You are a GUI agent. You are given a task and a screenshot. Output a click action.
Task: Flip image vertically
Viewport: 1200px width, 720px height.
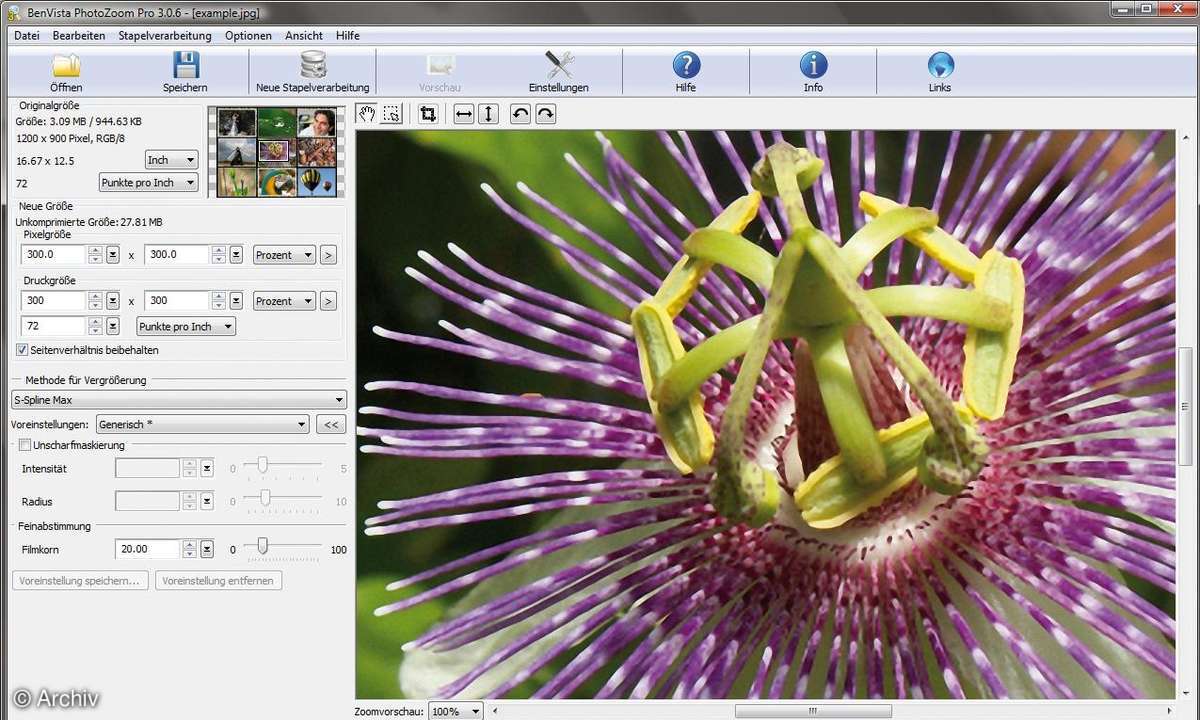(488, 114)
